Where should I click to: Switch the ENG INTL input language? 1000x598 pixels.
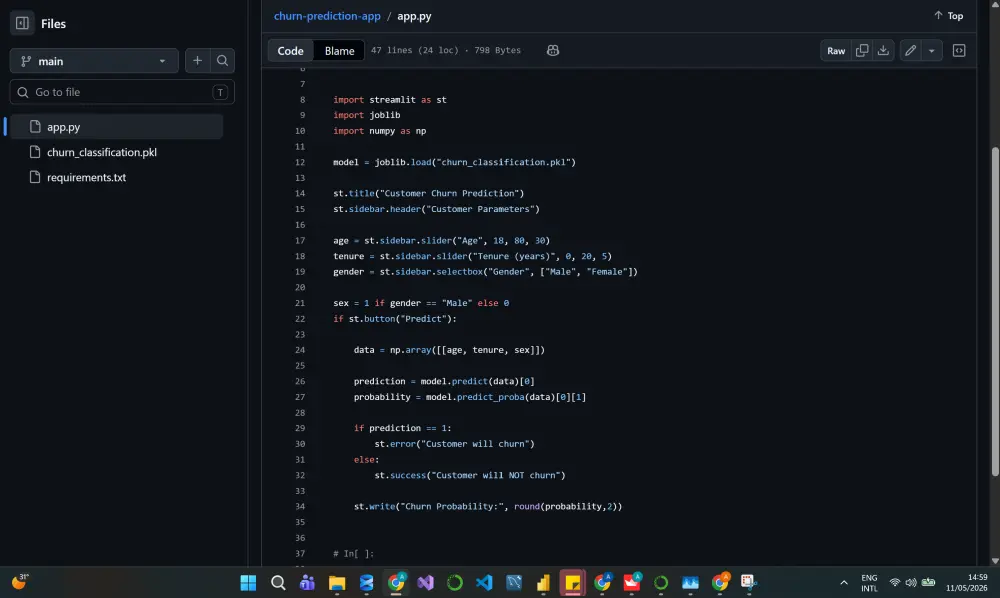coord(869,583)
